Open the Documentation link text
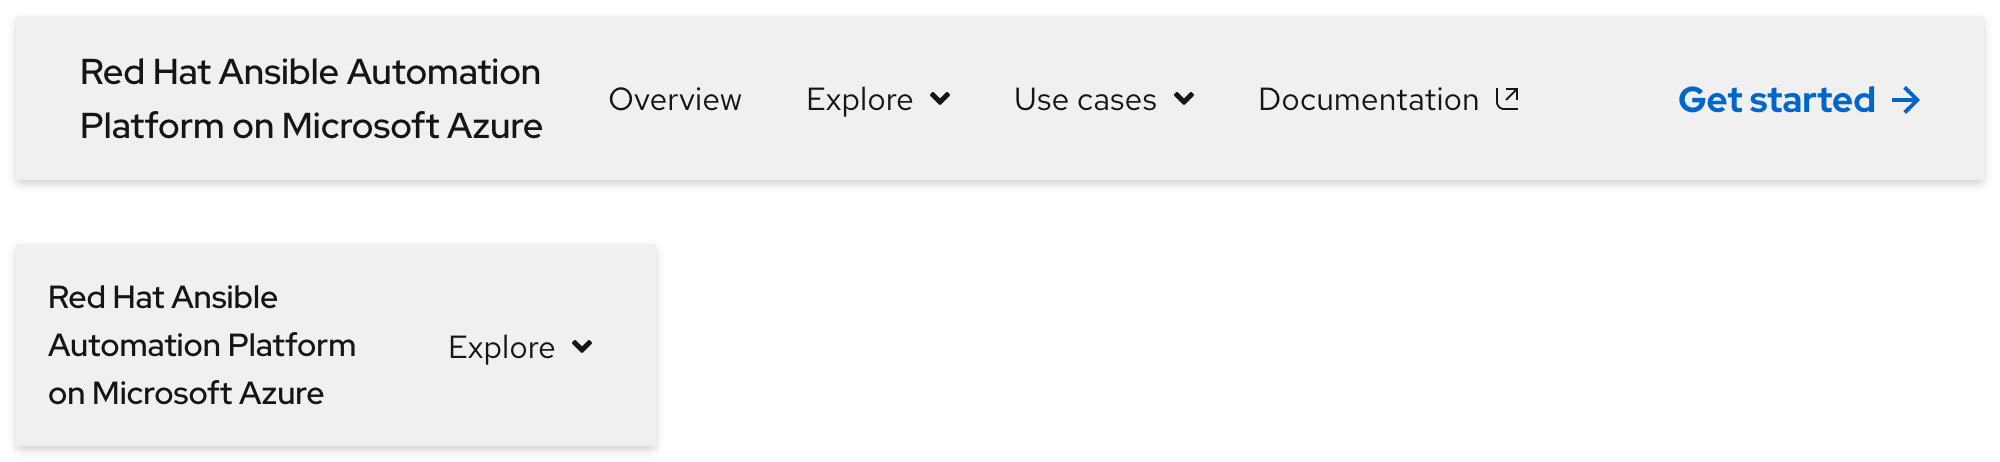2000x462 pixels. click(x=1368, y=100)
